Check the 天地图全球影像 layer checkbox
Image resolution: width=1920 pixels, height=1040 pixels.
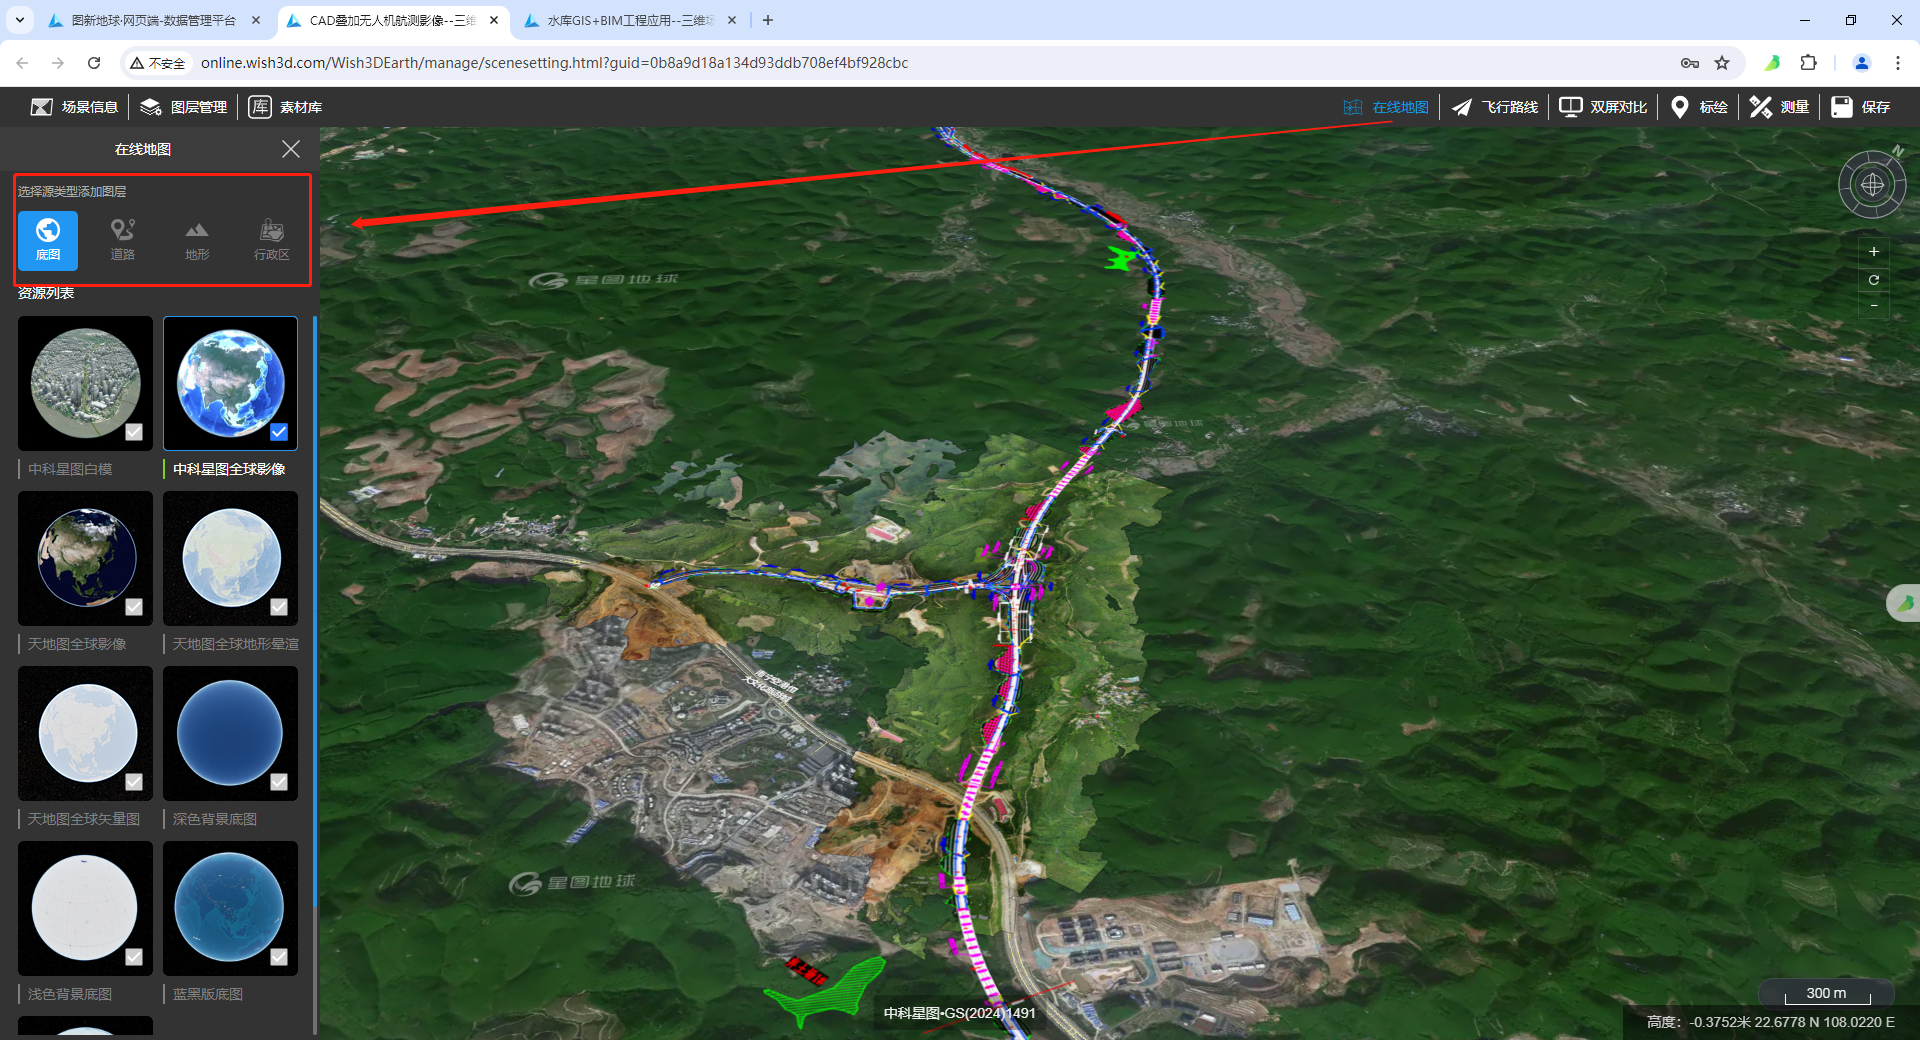coord(134,607)
